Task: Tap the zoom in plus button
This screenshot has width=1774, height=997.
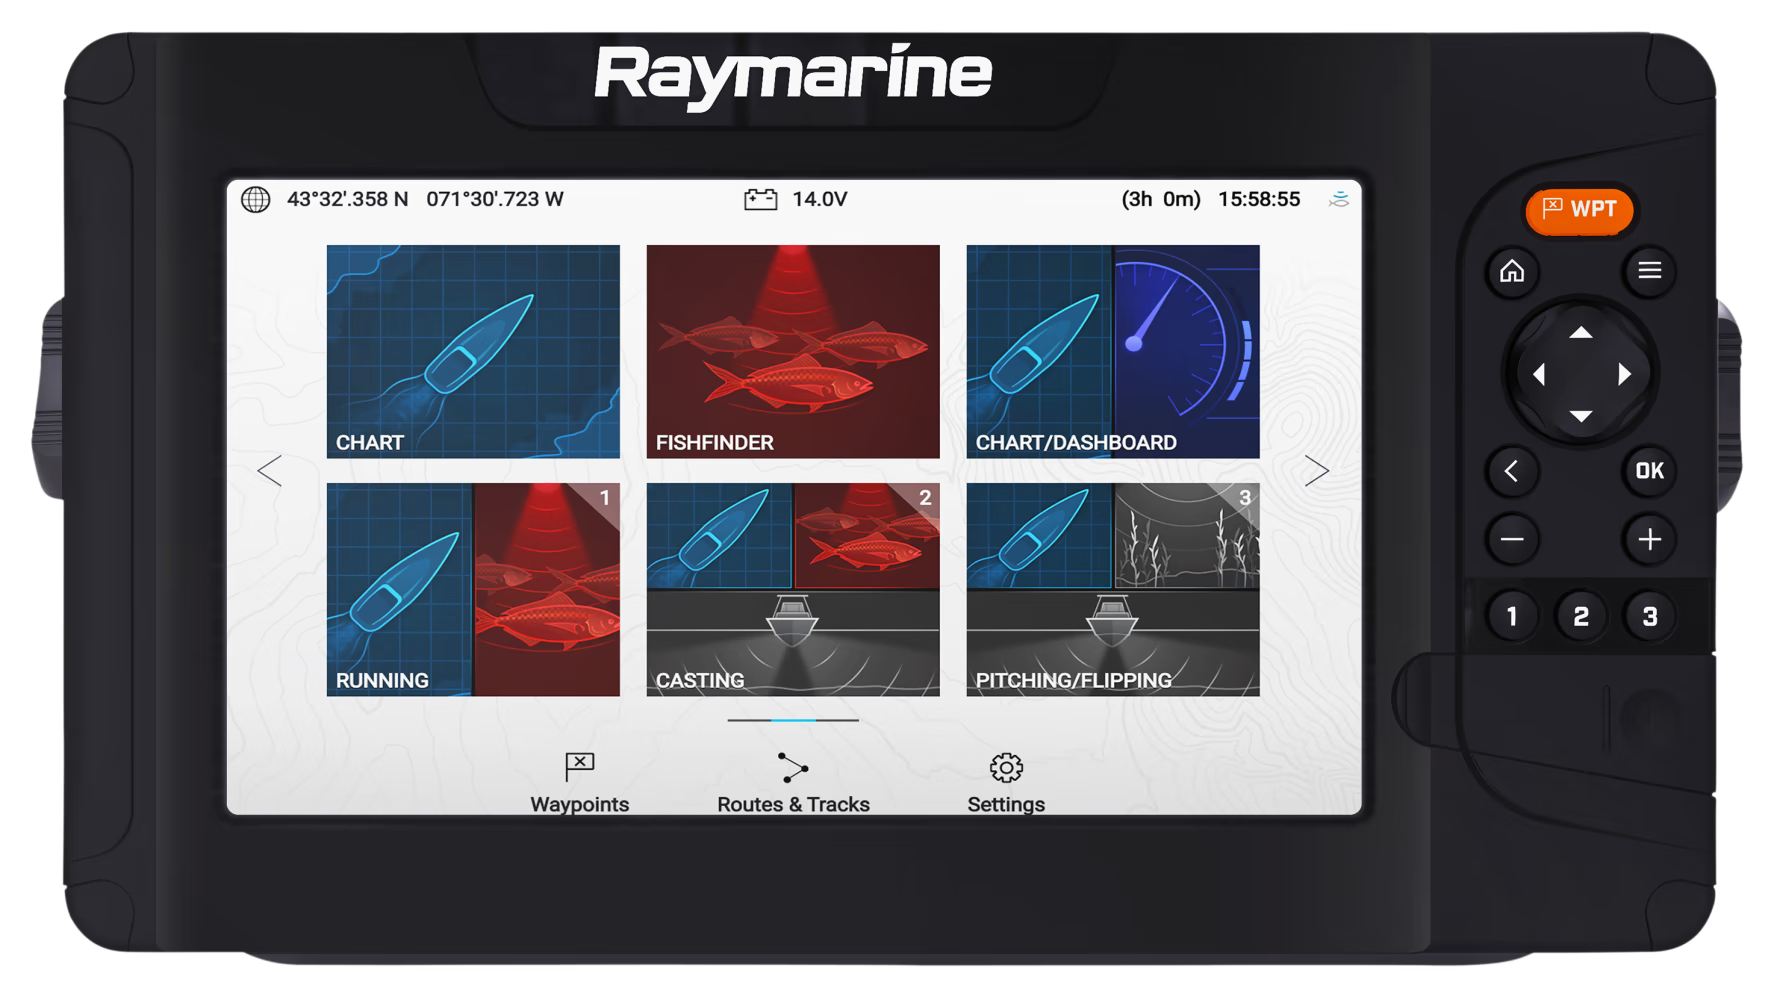Action: click(x=1650, y=540)
